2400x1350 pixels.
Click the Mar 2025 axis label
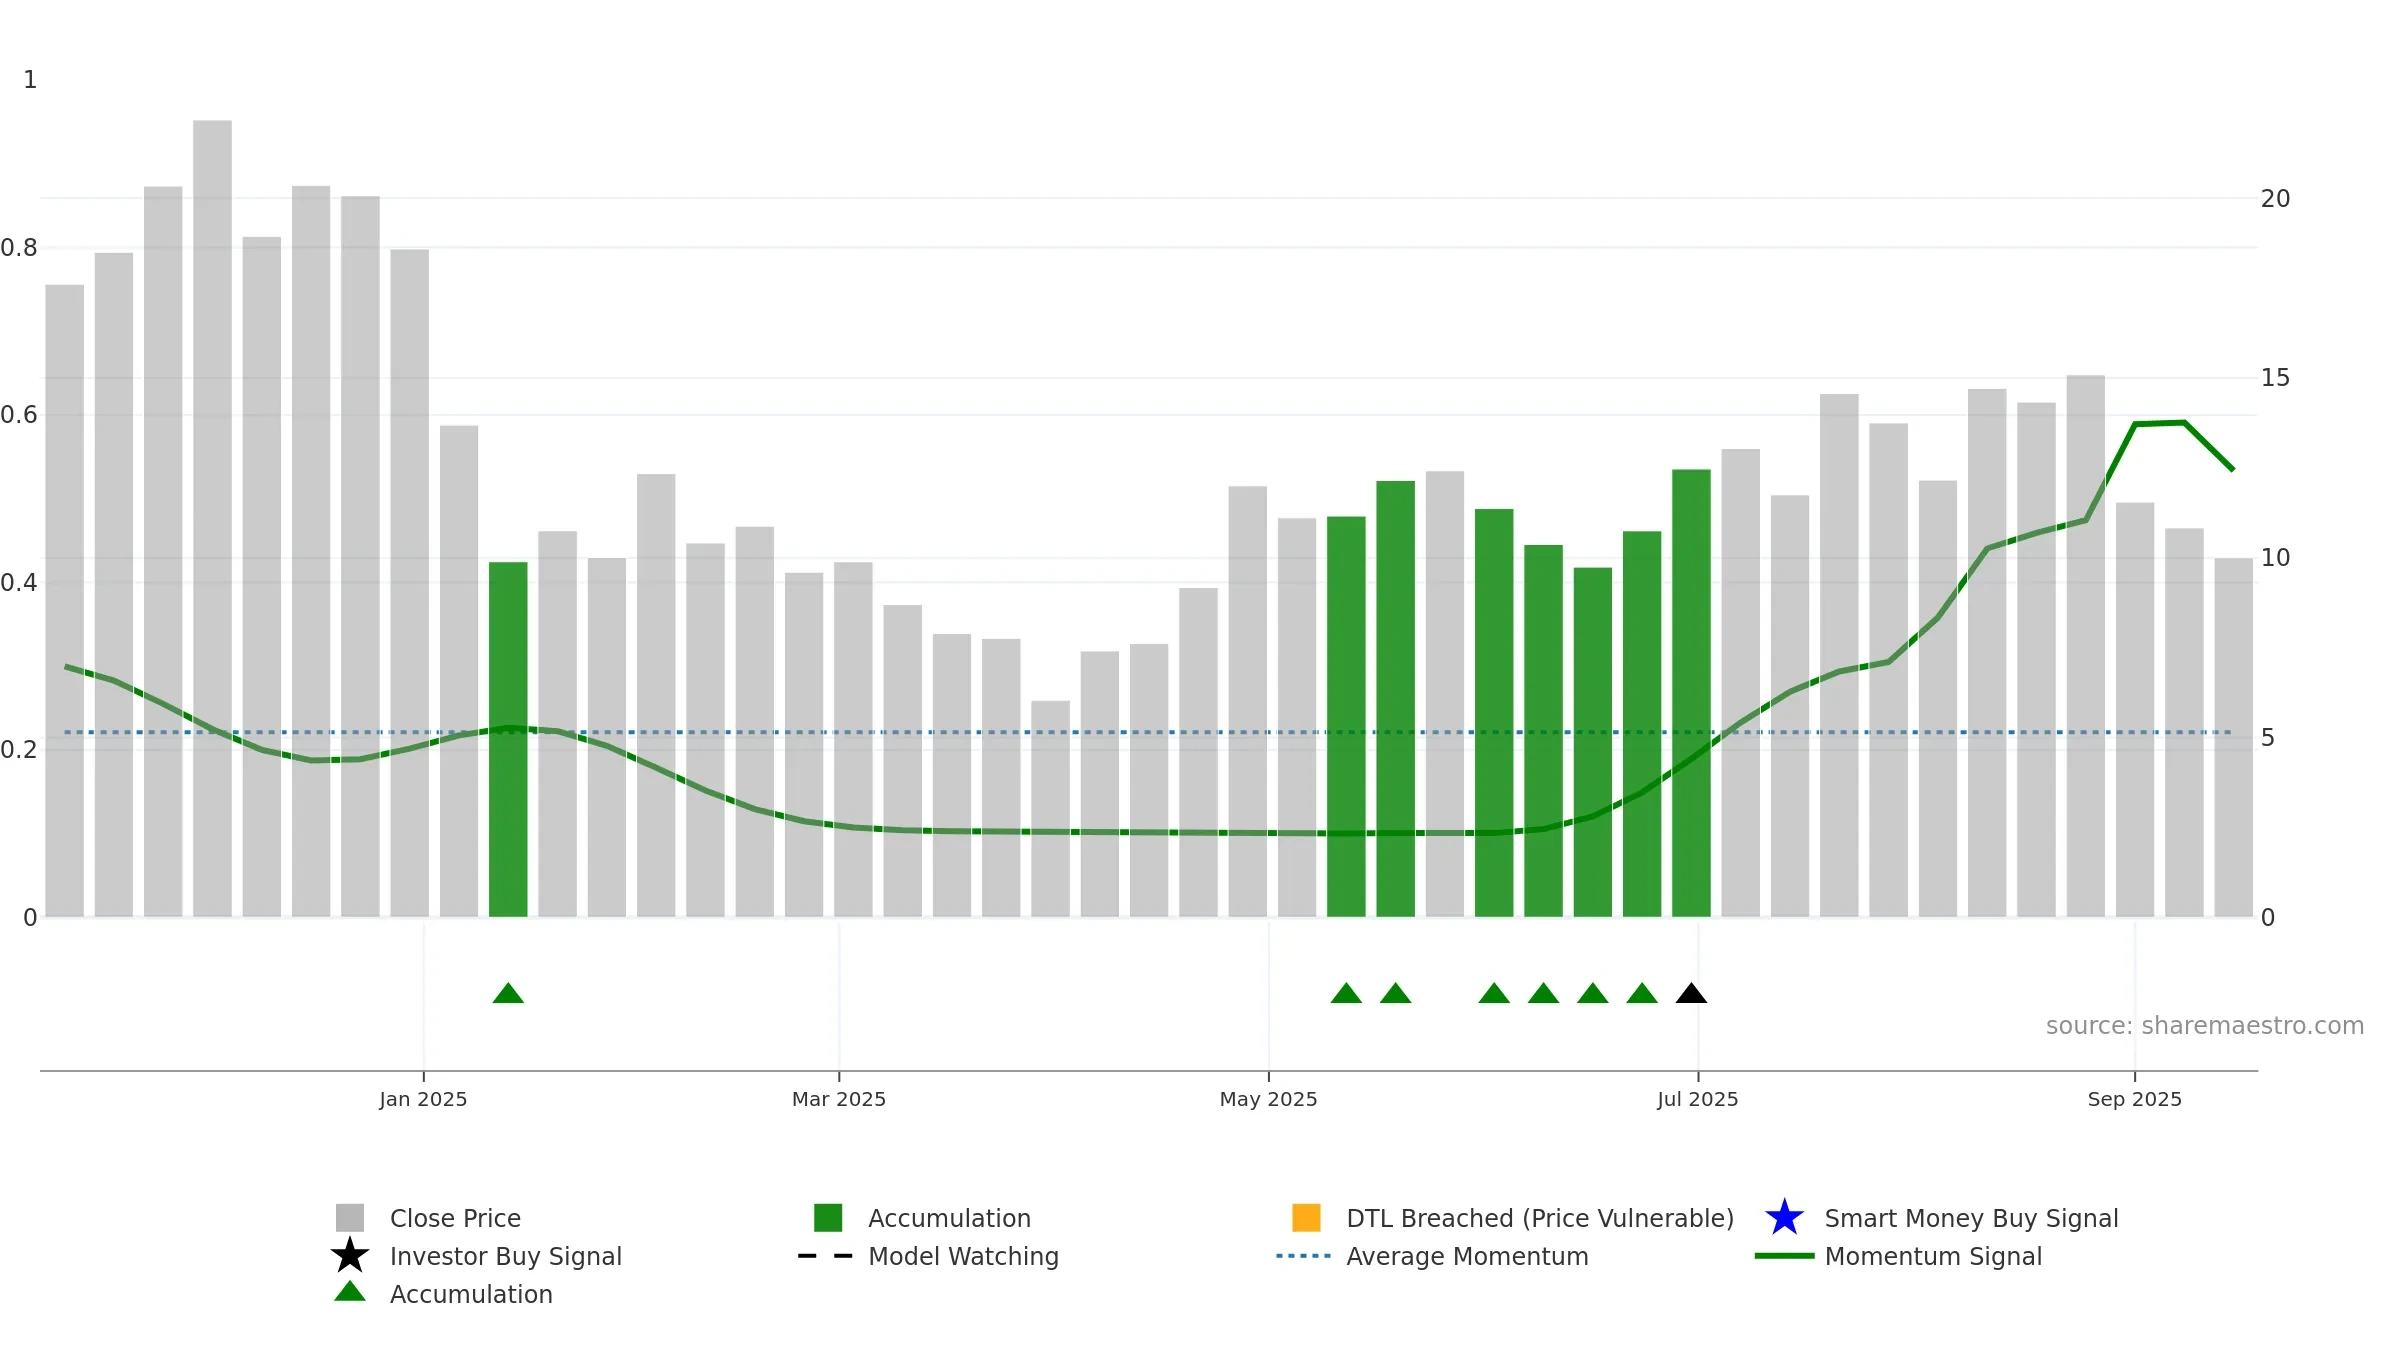(839, 1099)
